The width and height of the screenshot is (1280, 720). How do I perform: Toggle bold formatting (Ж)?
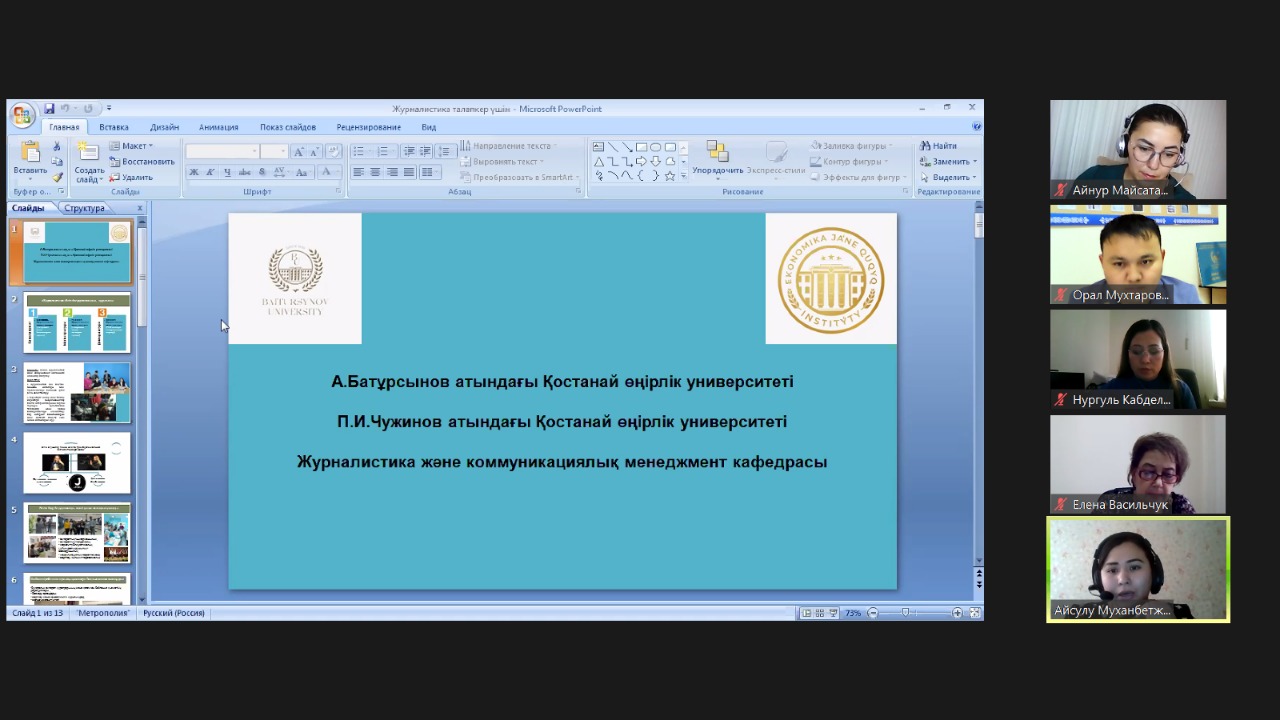(194, 172)
